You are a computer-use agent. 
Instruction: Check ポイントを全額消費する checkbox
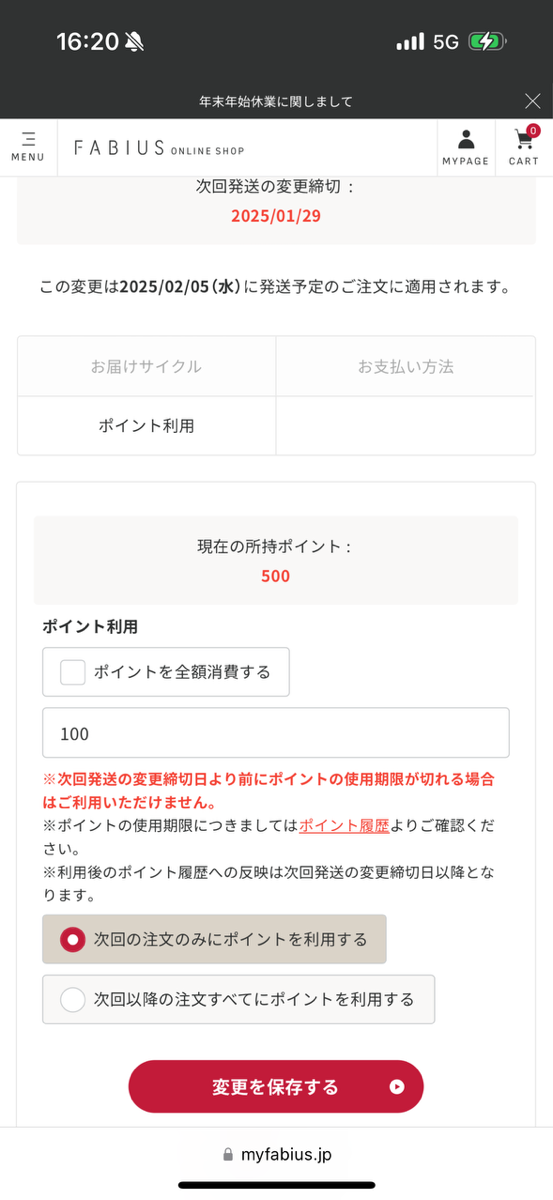click(73, 672)
